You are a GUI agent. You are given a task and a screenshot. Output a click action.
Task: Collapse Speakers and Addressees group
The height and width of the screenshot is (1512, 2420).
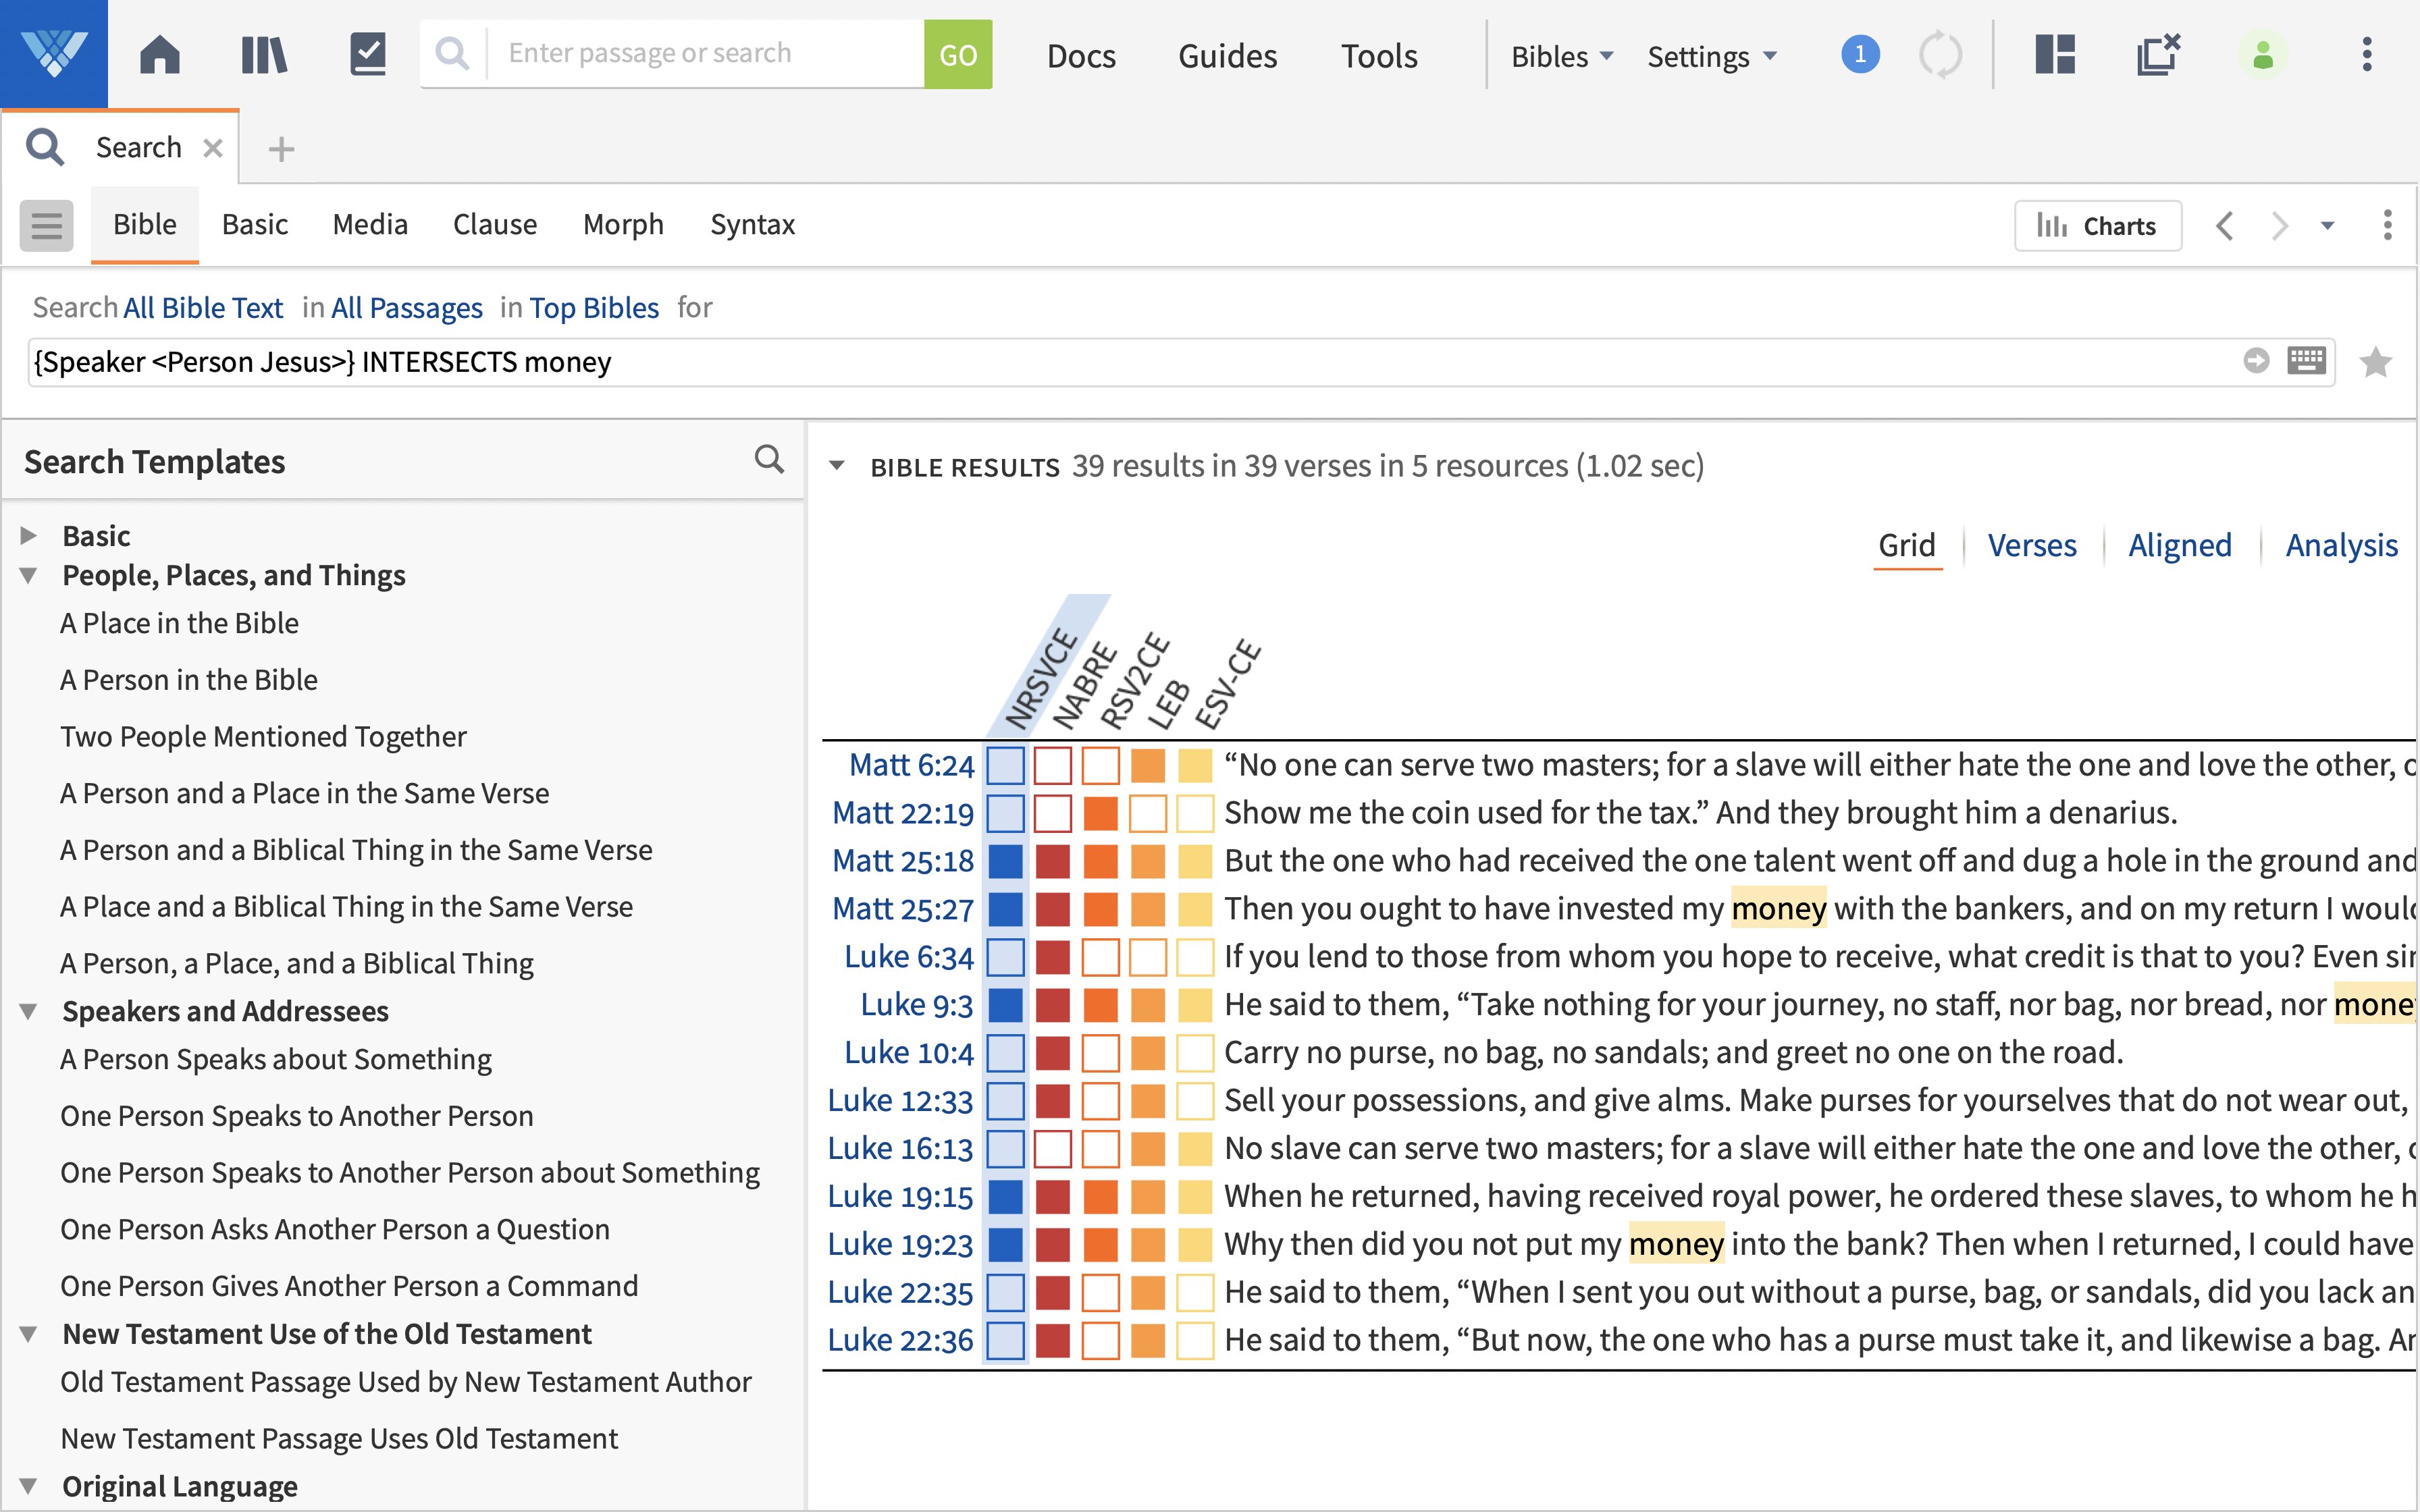coord(29,1011)
